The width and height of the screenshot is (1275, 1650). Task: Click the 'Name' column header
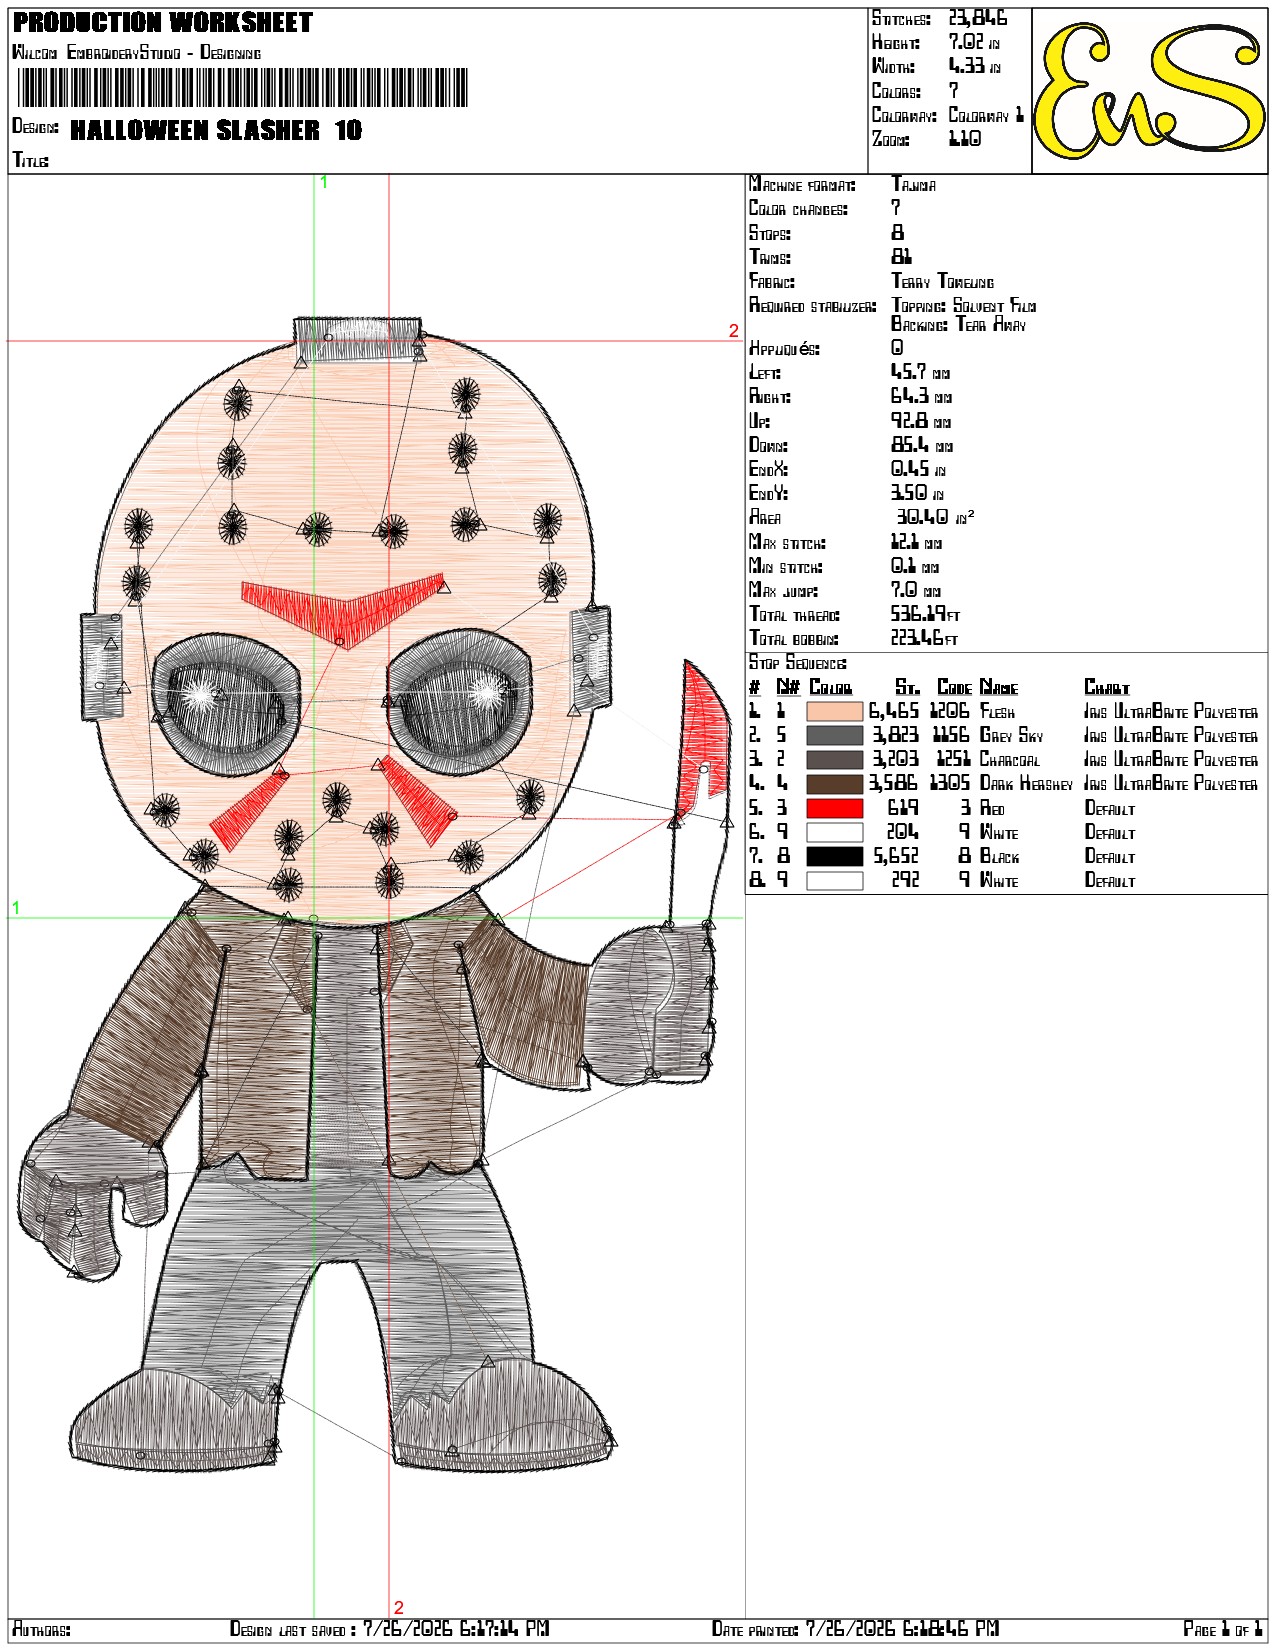pyautogui.click(x=999, y=687)
